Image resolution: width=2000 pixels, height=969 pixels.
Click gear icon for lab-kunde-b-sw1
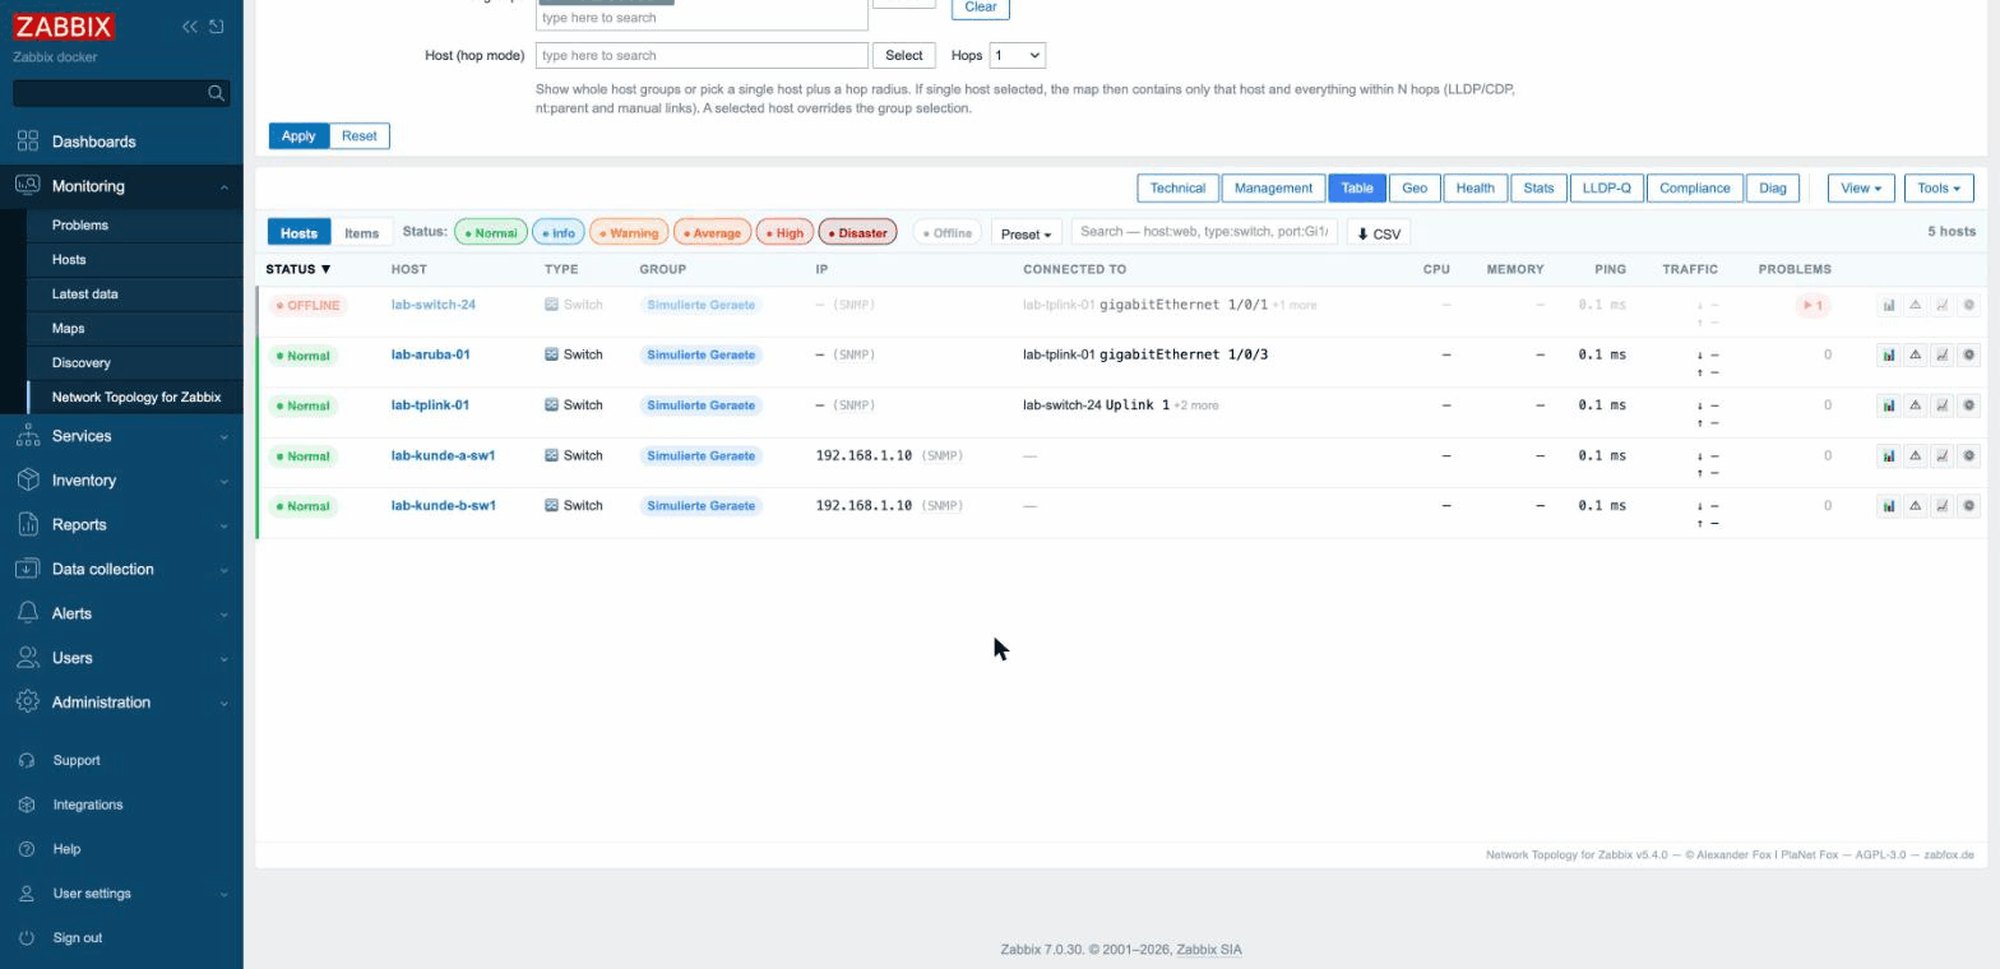(x=1968, y=506)
